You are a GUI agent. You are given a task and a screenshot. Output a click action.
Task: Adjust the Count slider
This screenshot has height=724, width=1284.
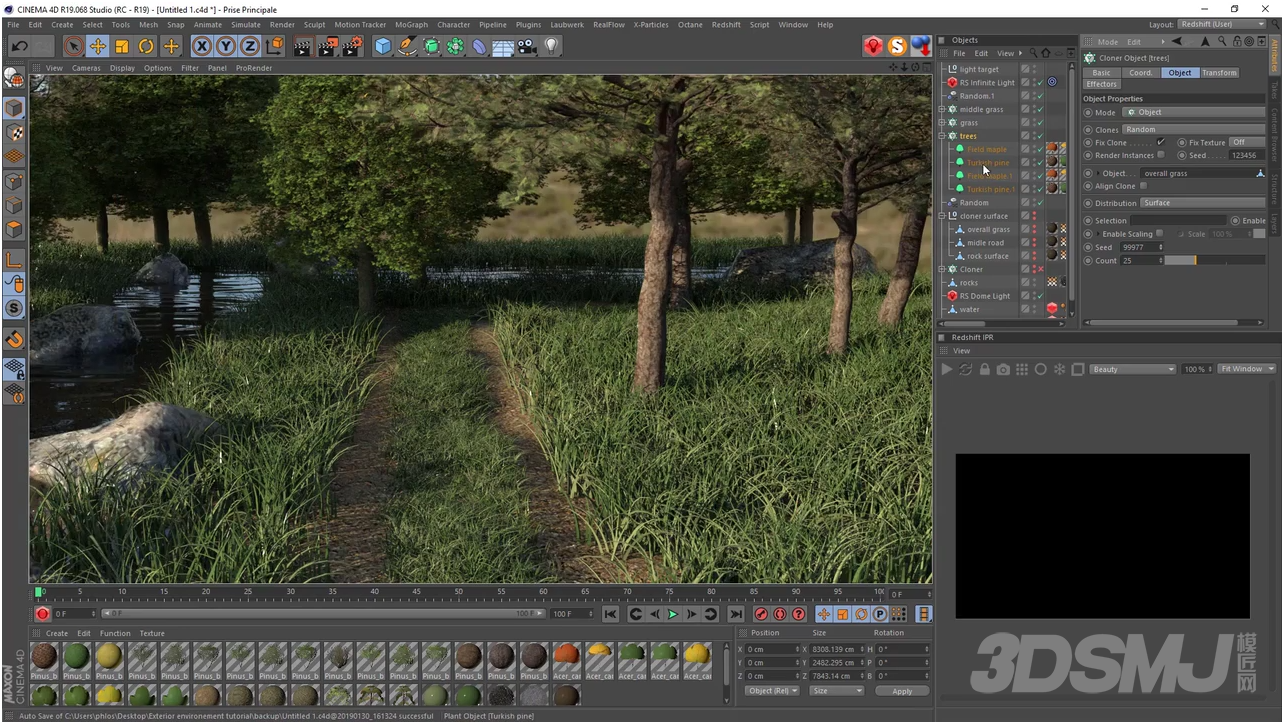point(1215,260)
